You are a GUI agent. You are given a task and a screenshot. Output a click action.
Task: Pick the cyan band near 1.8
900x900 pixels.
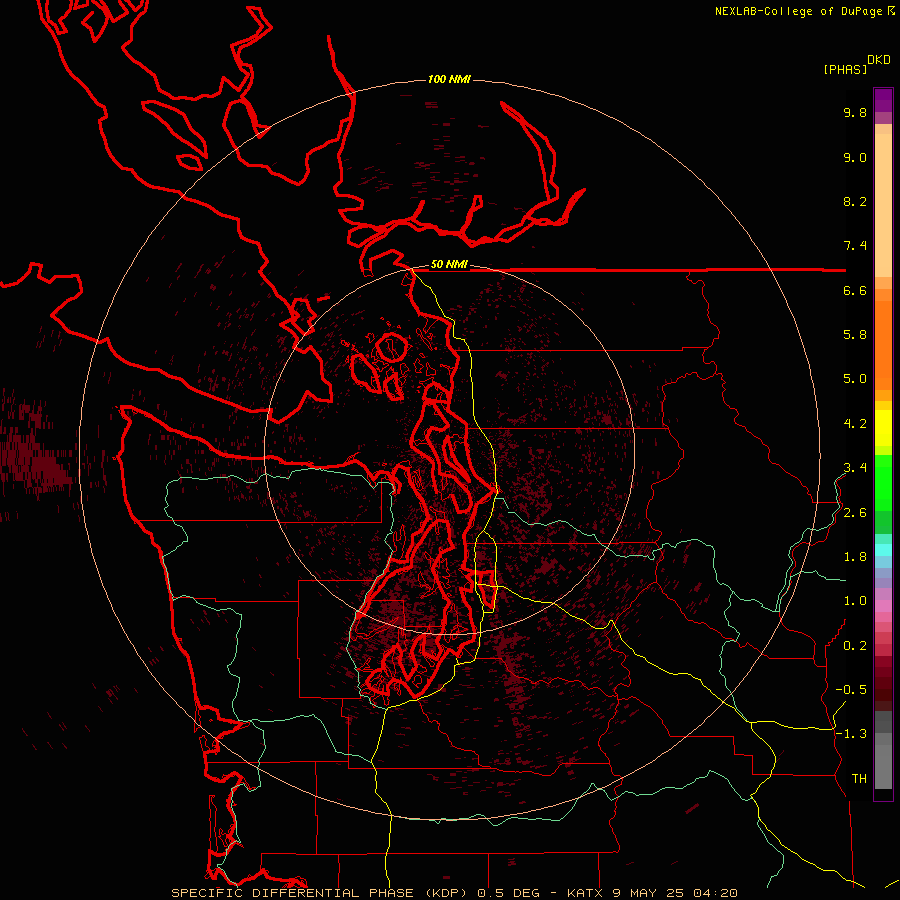coord(883,549)
